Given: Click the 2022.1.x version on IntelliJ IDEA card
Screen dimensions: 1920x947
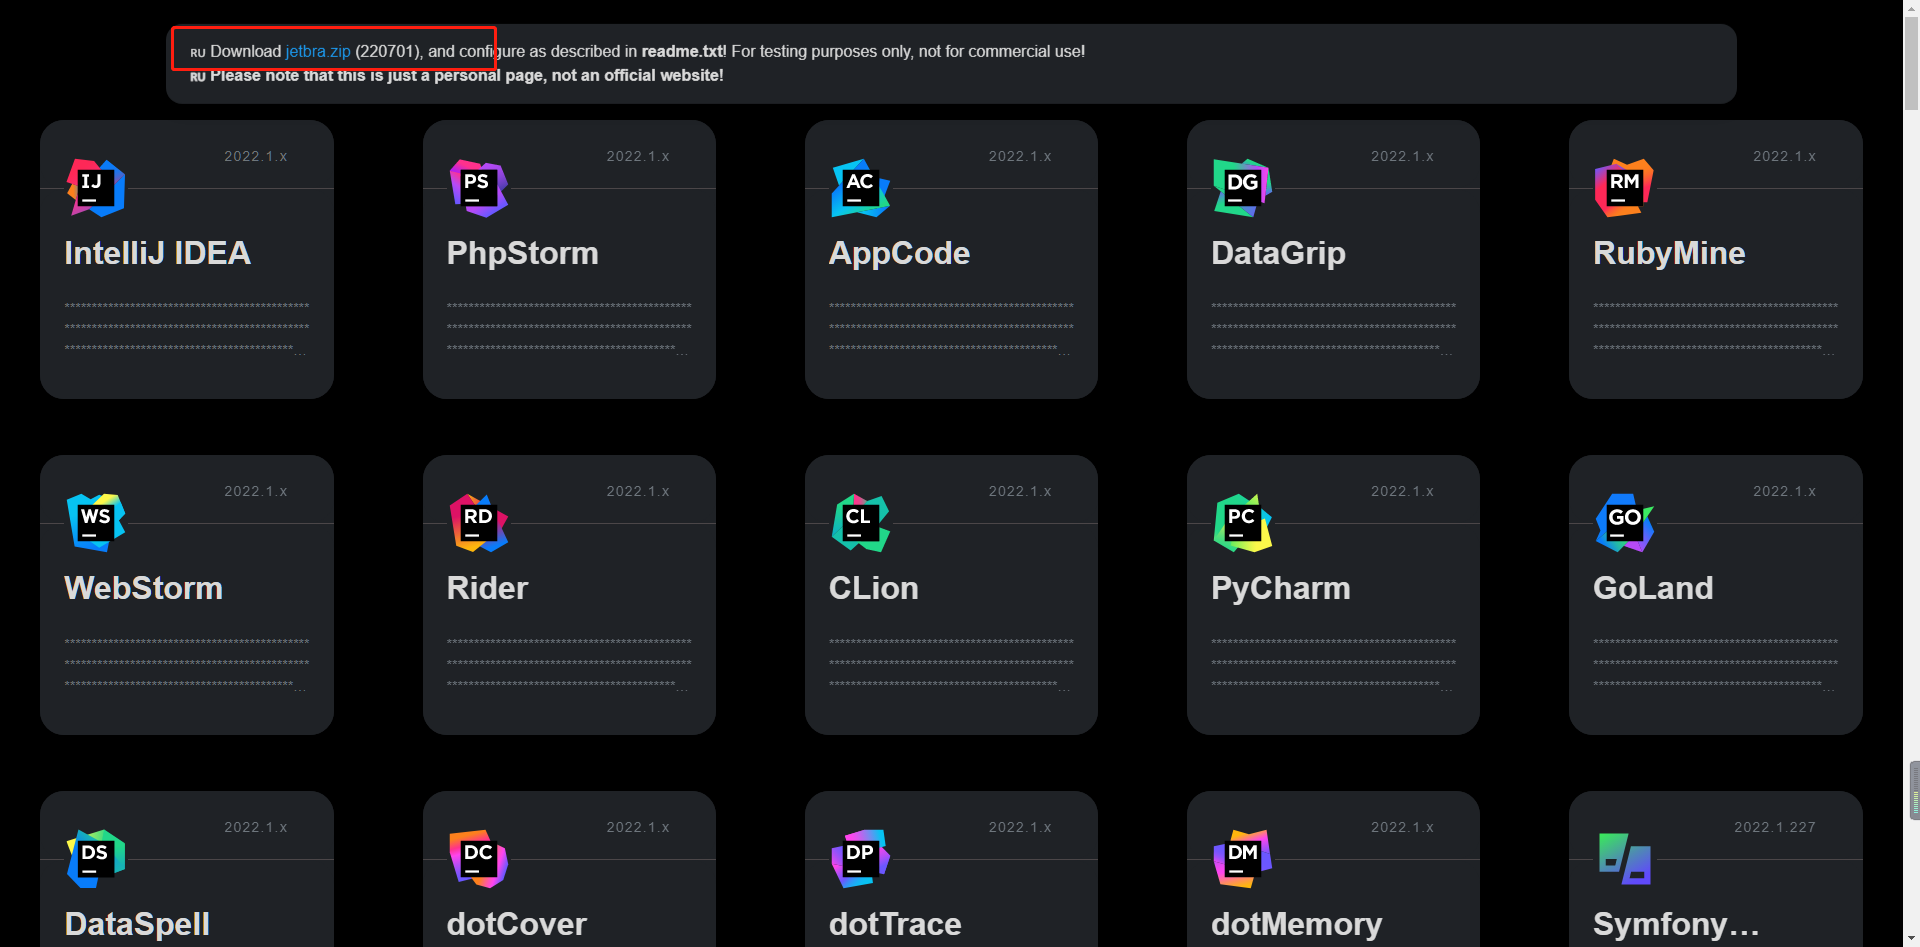Looking at the screenshot, I should pos(256,156).
